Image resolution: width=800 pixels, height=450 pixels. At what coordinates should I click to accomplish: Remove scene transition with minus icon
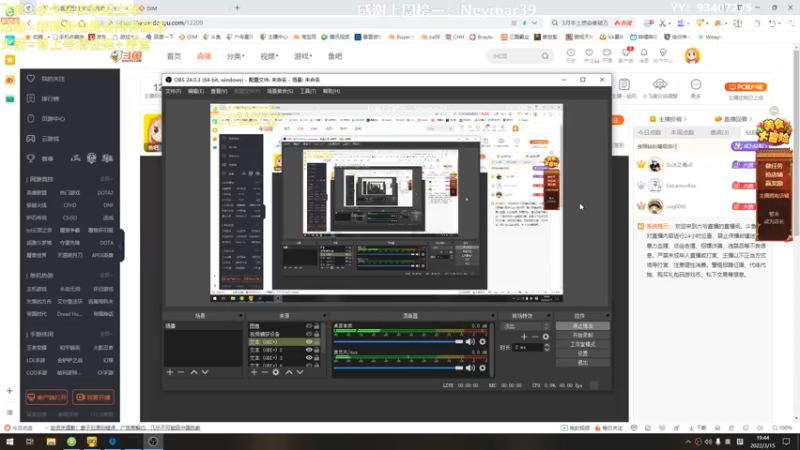click(x=535, y=337)
